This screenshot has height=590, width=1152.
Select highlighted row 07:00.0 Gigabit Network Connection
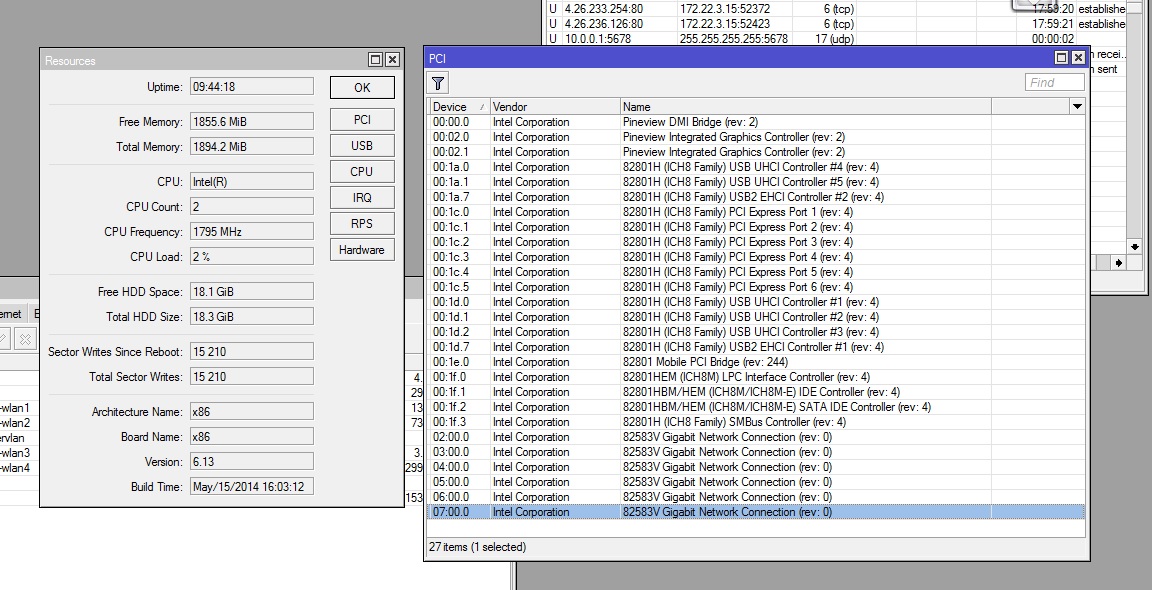(x=757, y=512)
